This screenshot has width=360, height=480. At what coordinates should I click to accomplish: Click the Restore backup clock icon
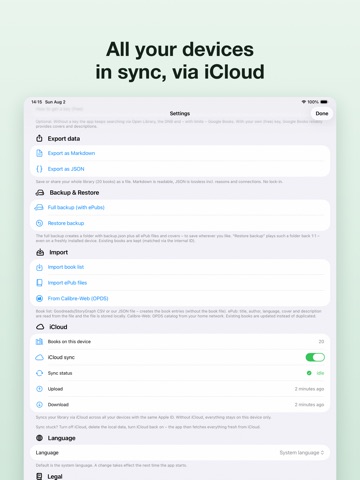coord(39,223)
